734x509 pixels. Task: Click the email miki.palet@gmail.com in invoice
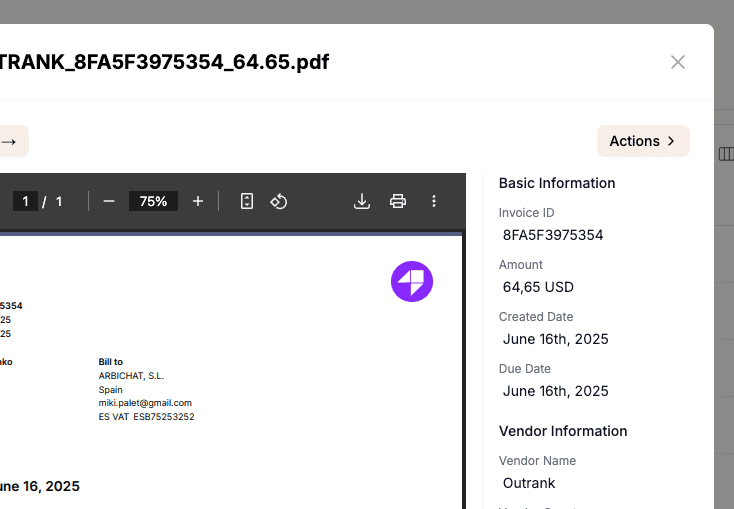tap(145, 403)
